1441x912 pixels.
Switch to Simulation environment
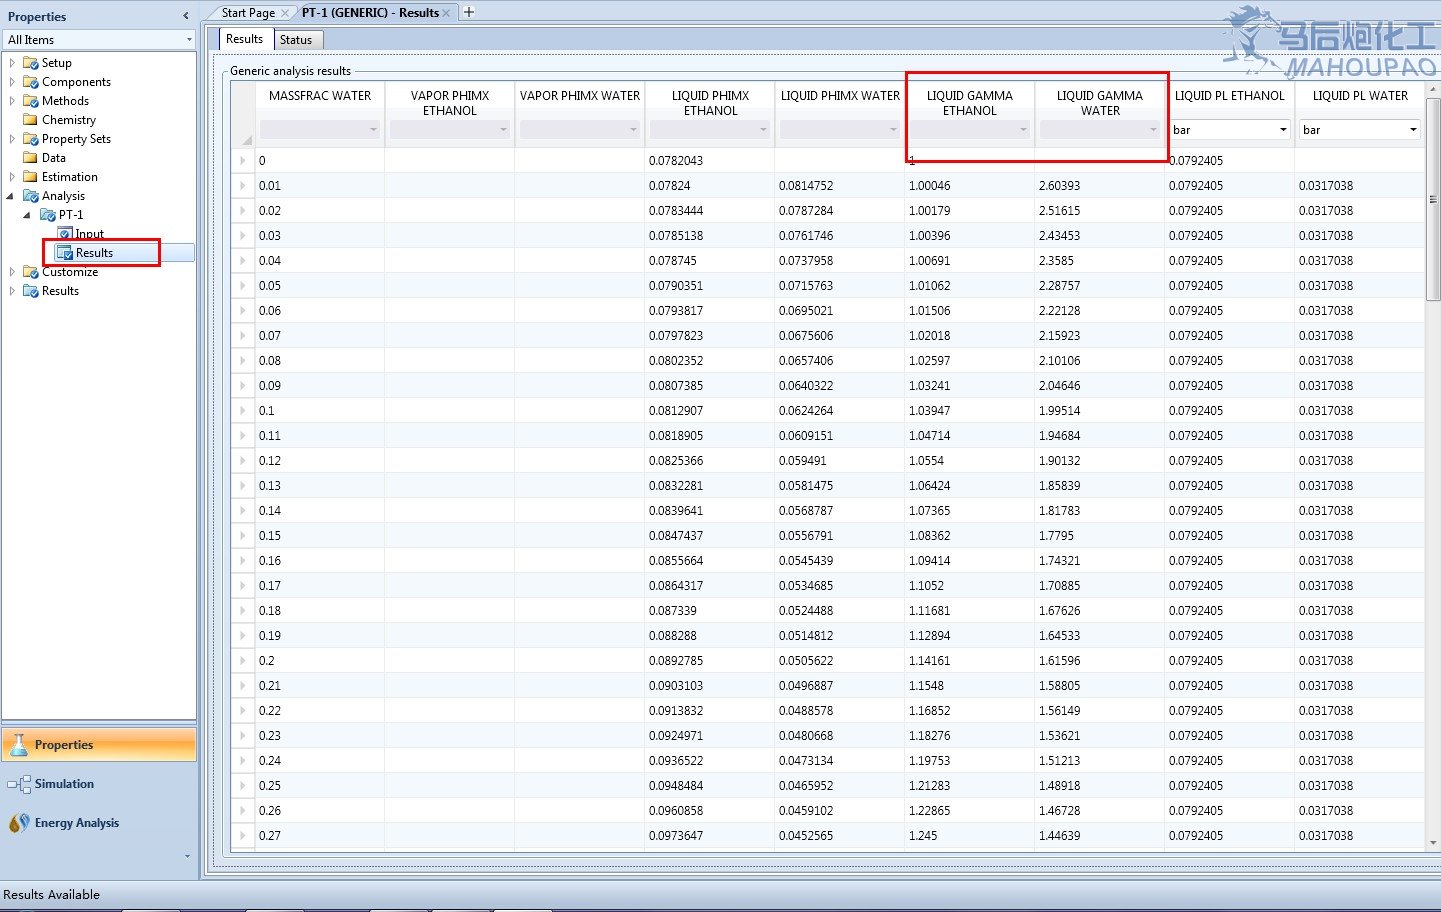coord(99,784)
